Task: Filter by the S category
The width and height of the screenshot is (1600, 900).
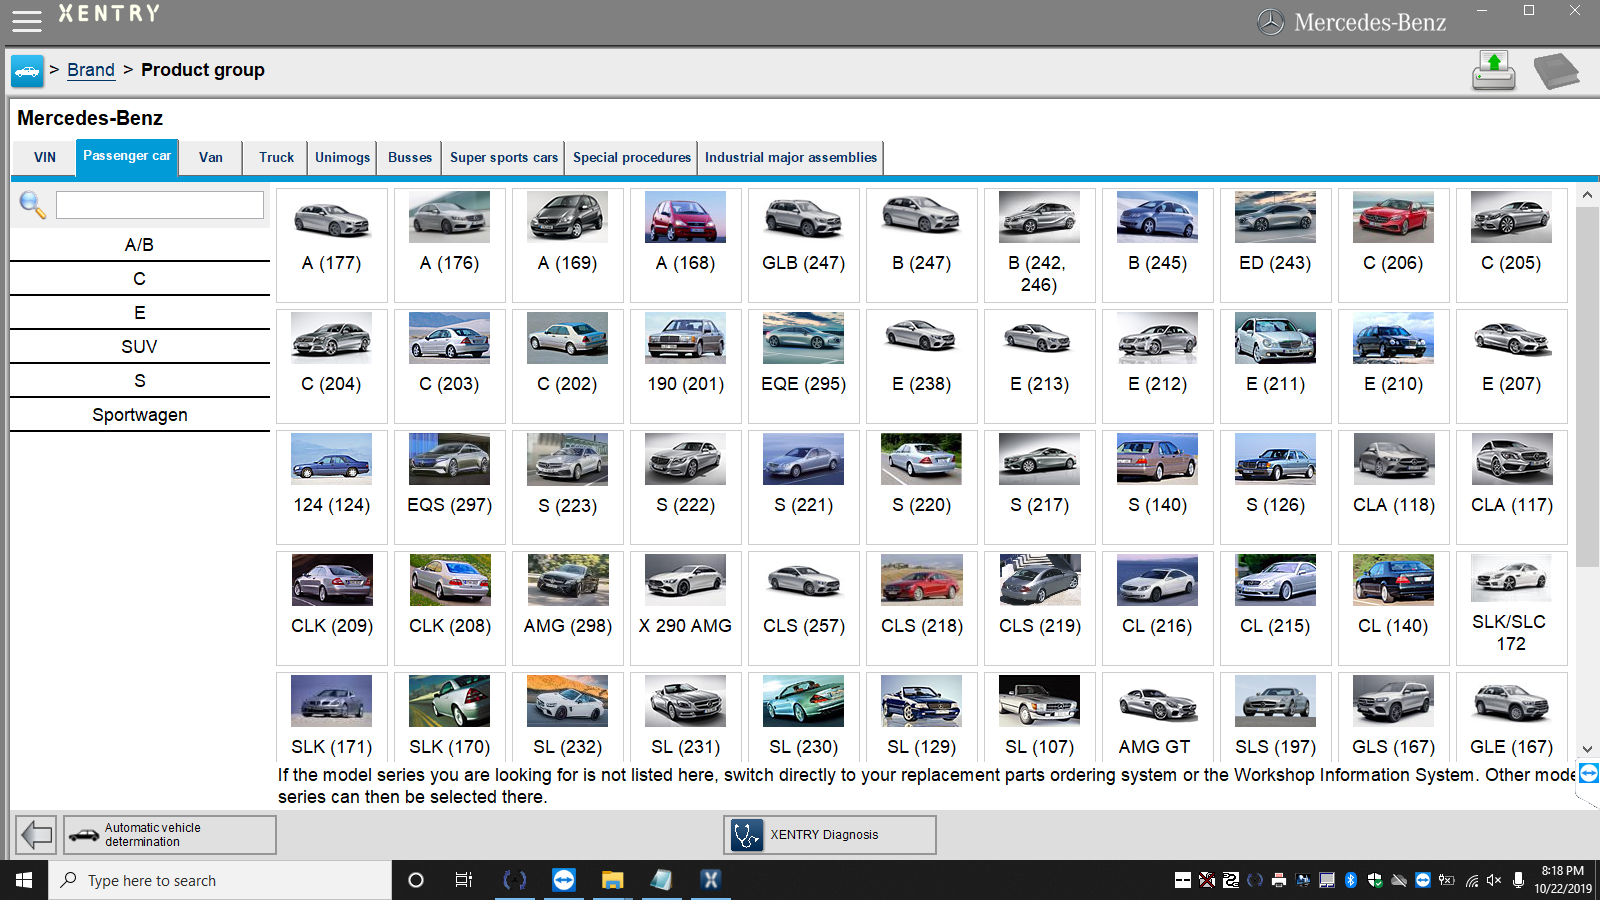Action: [x=140, y=381]
